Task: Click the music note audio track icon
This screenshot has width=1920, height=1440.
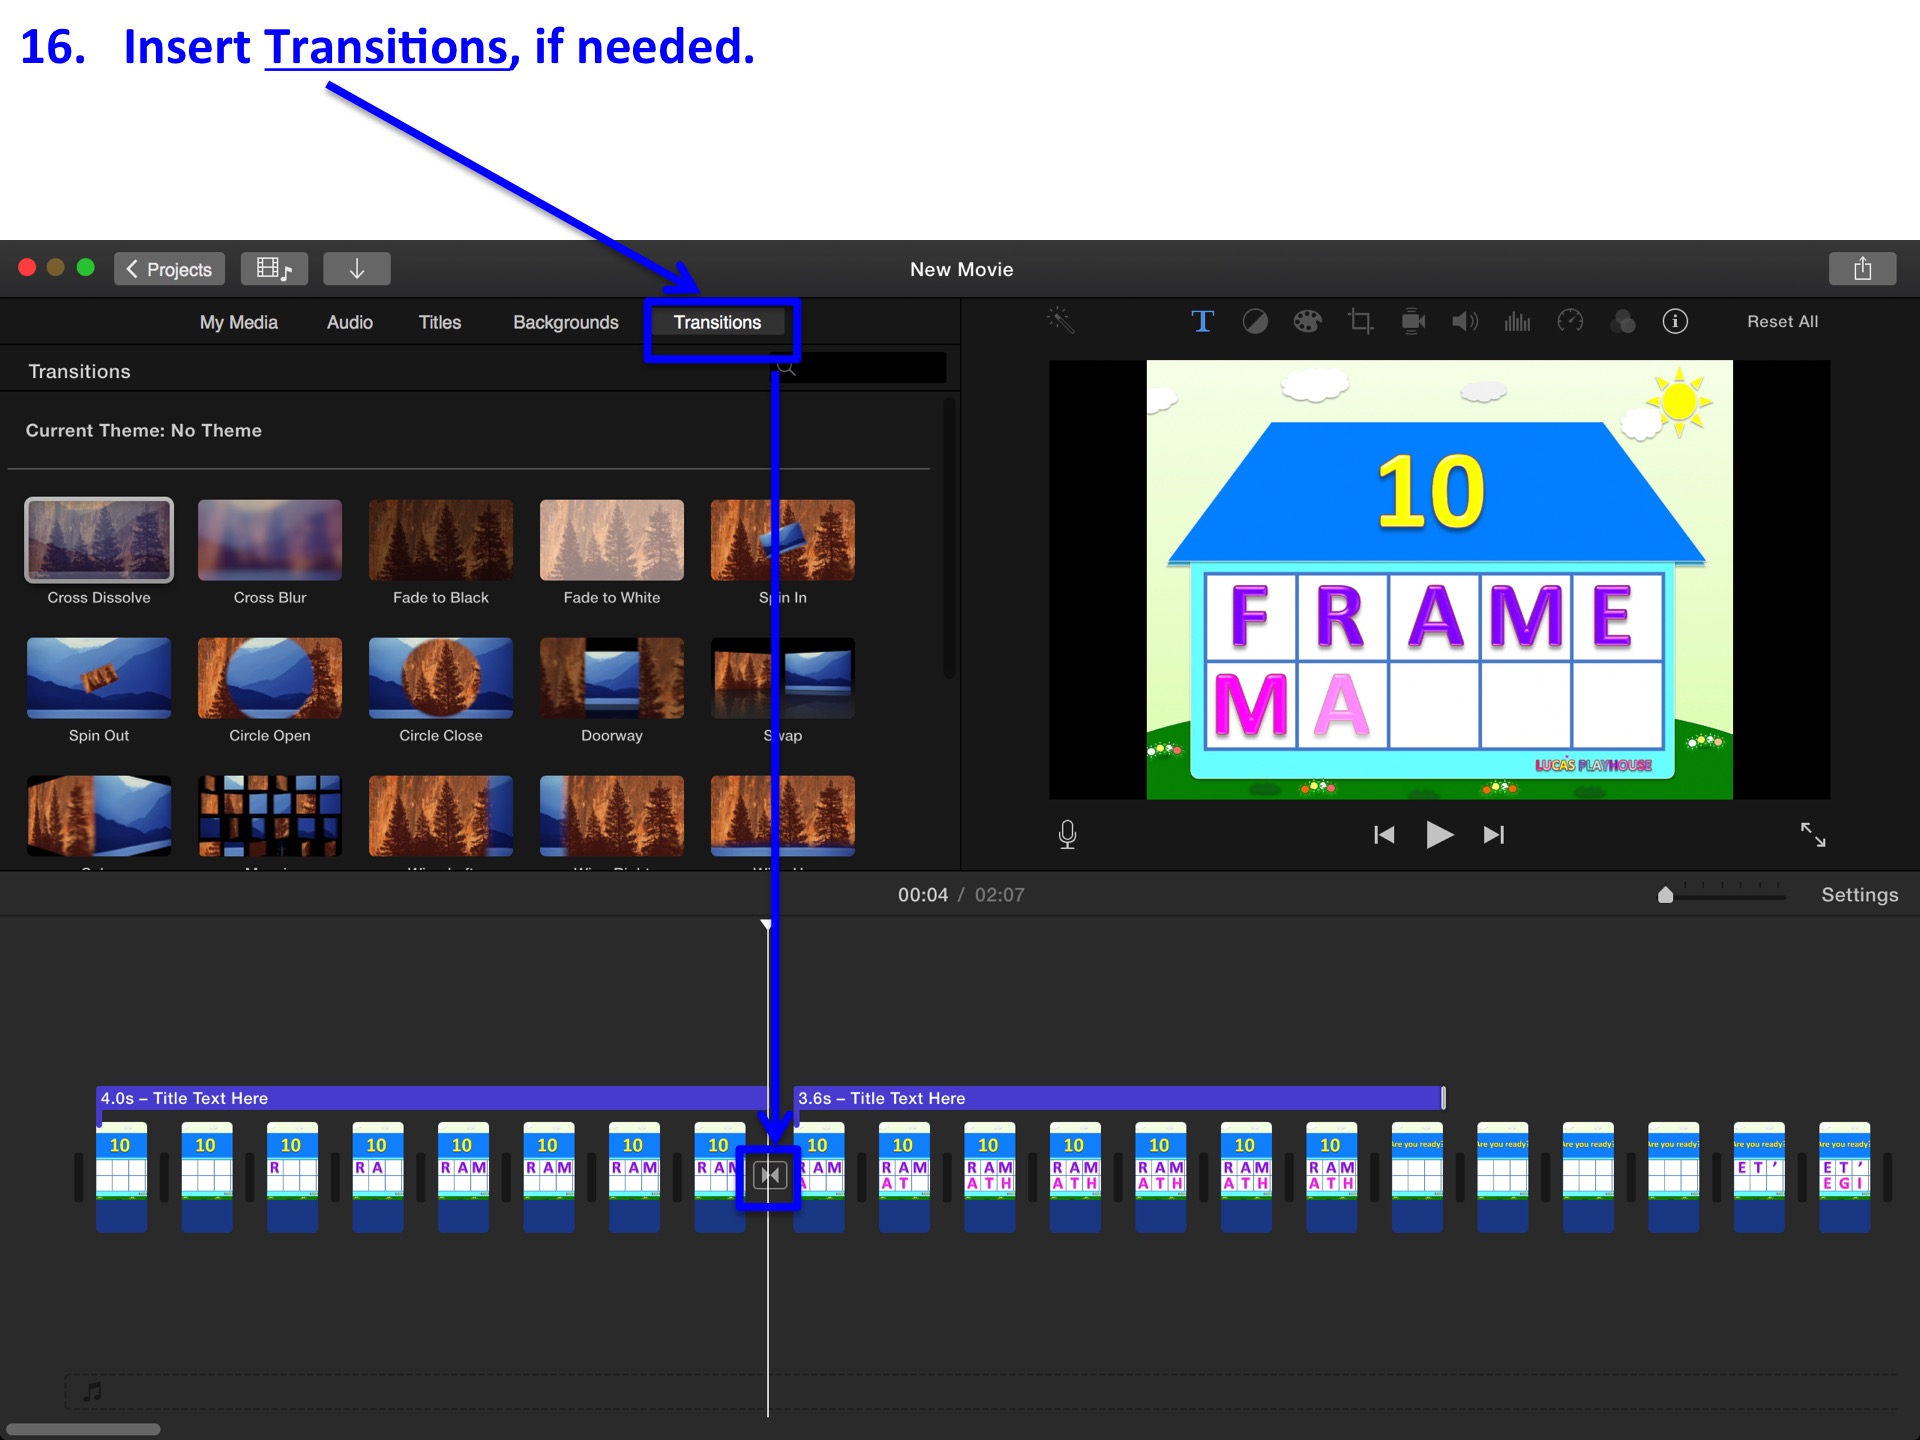Action: (x=92, y=1391)
